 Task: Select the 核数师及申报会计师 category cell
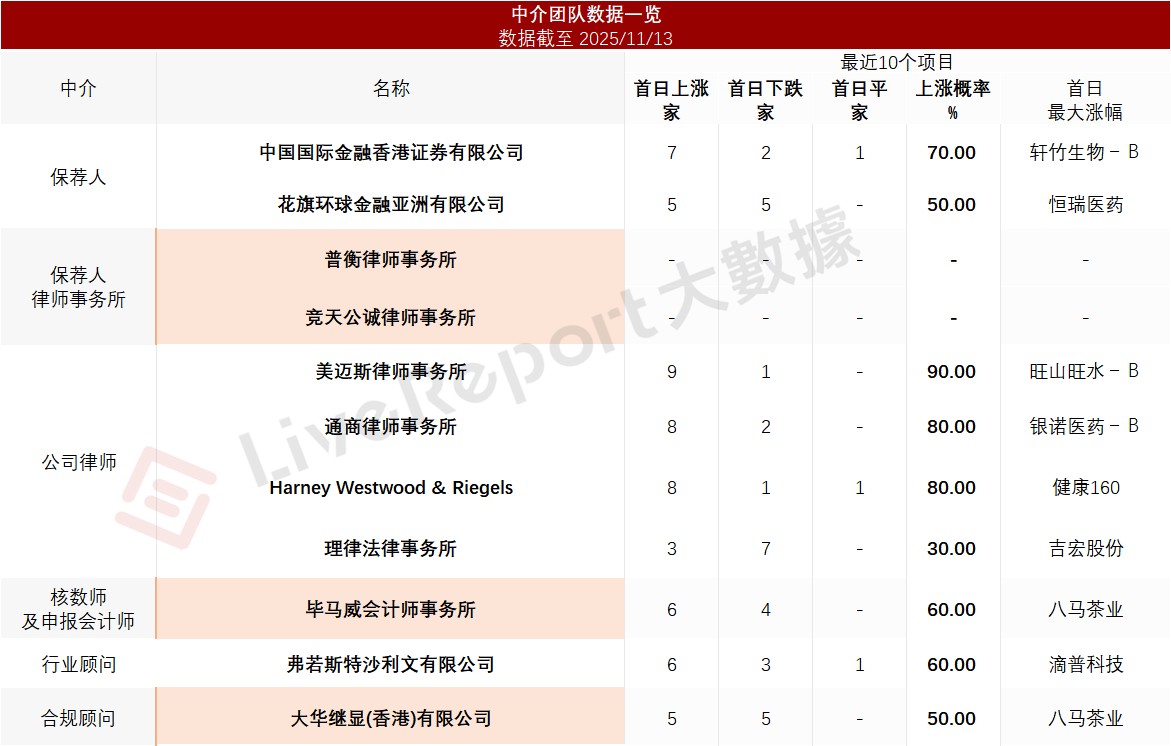coord(78,609)
